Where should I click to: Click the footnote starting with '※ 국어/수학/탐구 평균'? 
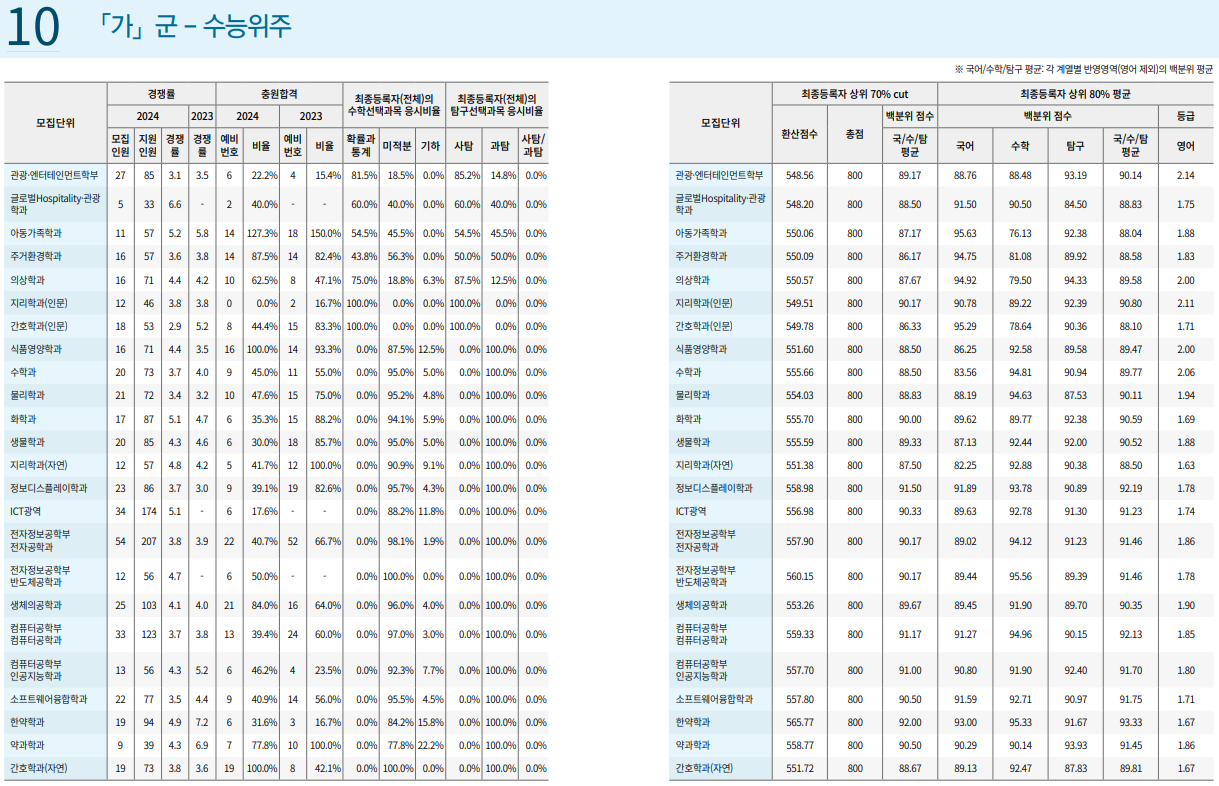tap(1084, 69)
